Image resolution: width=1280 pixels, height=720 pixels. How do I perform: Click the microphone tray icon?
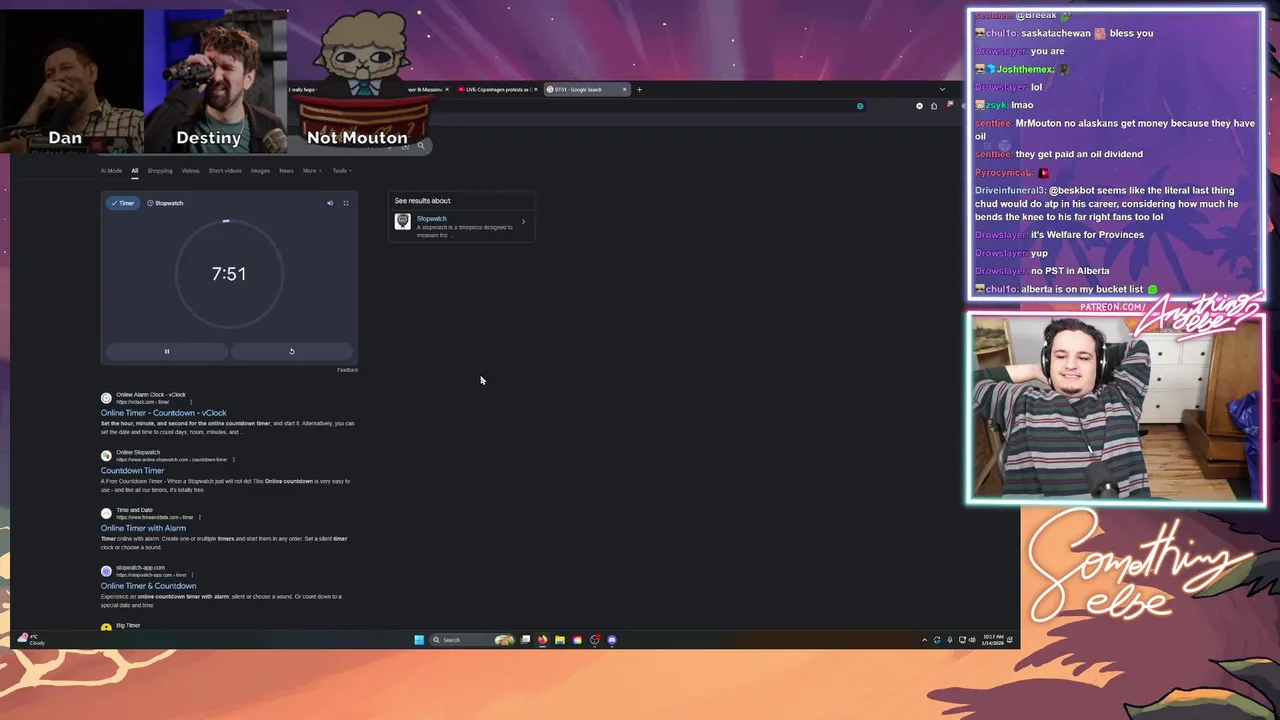pos(949,640)
